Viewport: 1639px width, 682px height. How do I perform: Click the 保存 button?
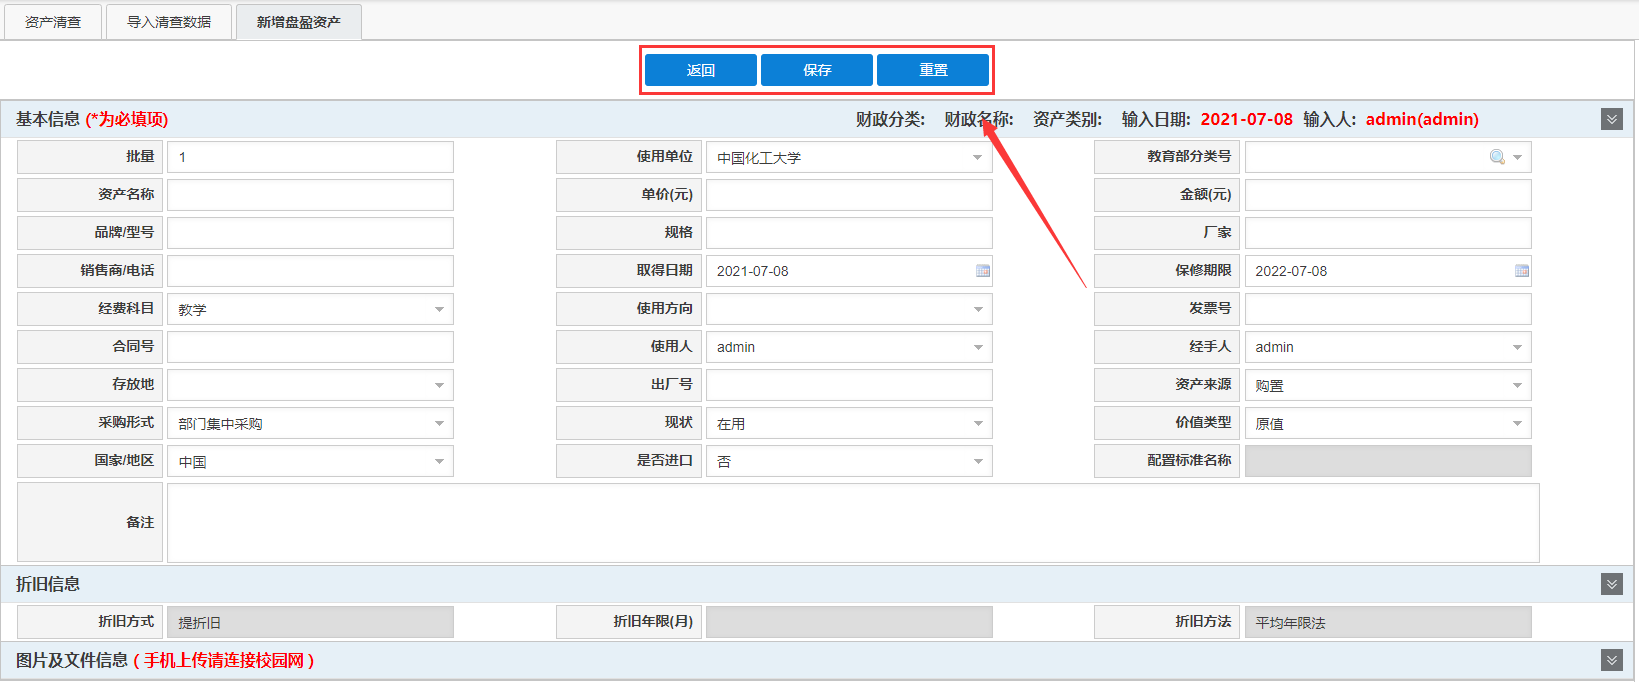coord(816,70)
